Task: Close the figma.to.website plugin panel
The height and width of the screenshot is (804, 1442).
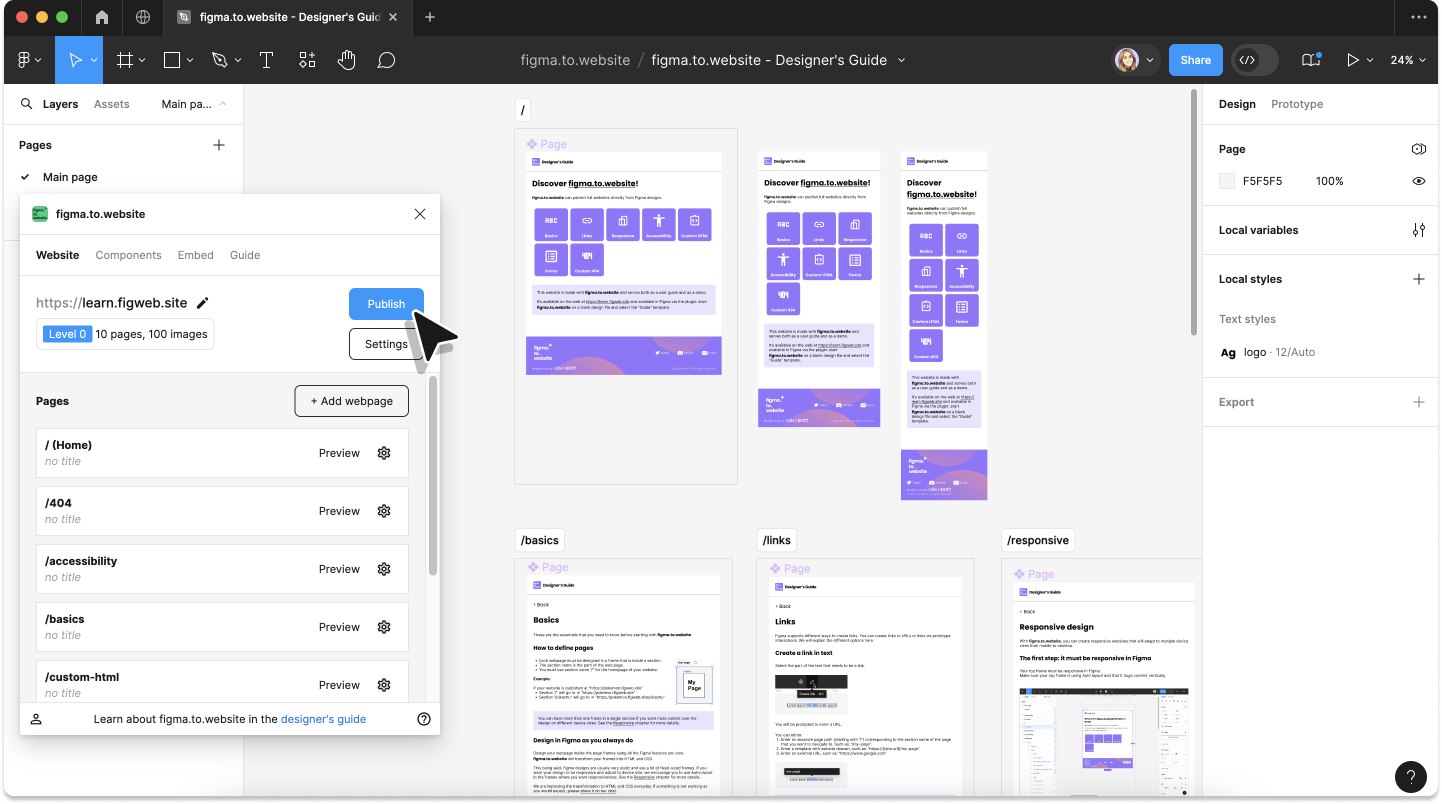Action: point(420,214)
